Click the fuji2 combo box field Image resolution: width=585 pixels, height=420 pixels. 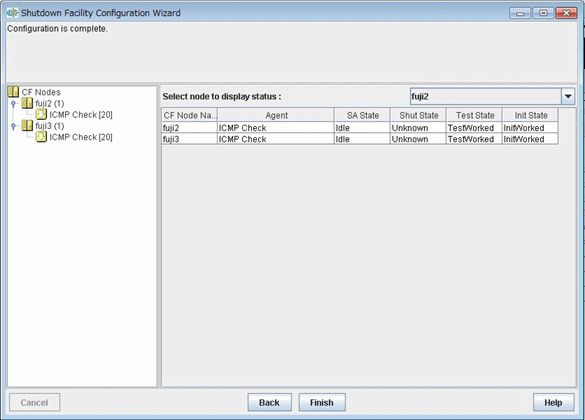pyautogui.click(x=486, y=96)
